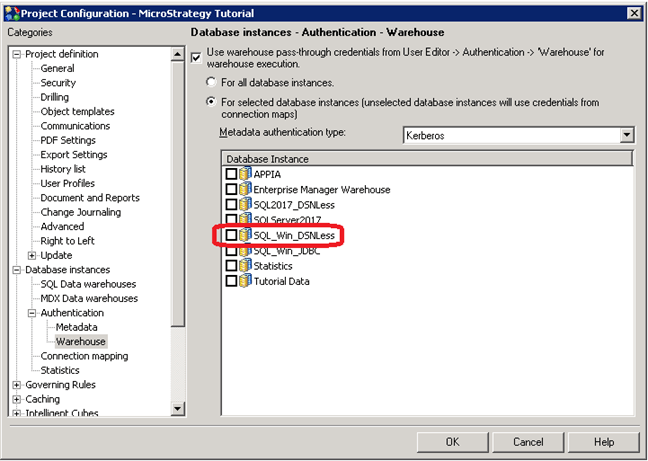648x461 pixels.
Task: Collapse the Project definition tree node
Action: (x=17, y=54)
